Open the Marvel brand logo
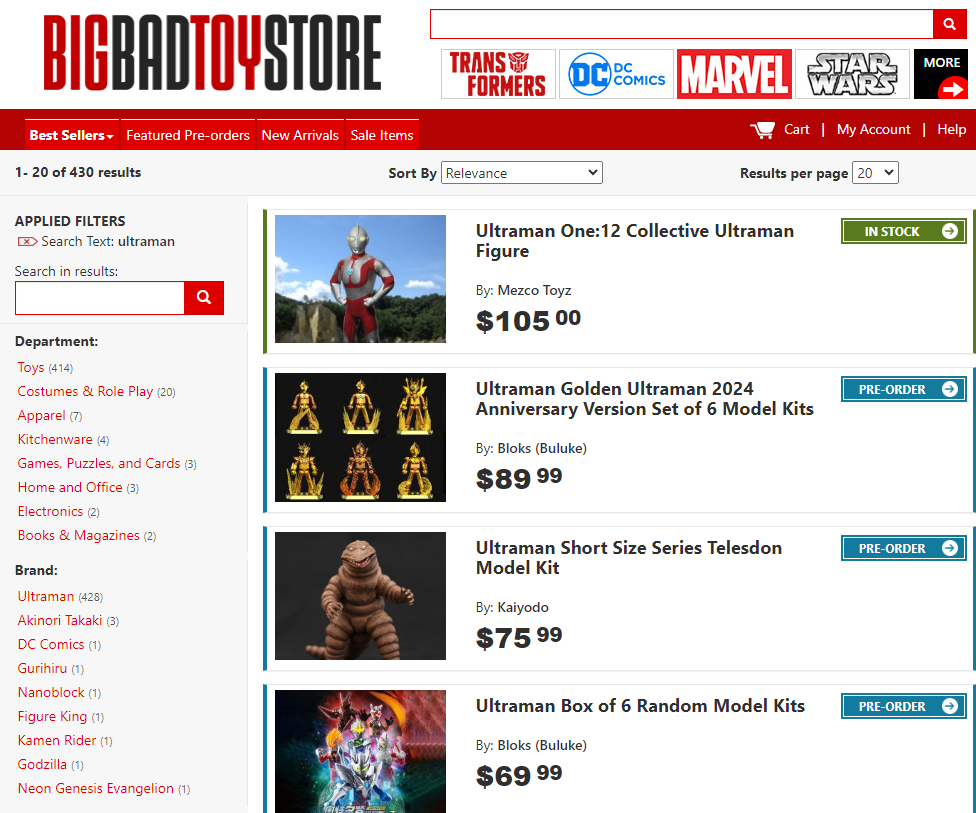976x813 pixels. point(734,74)
